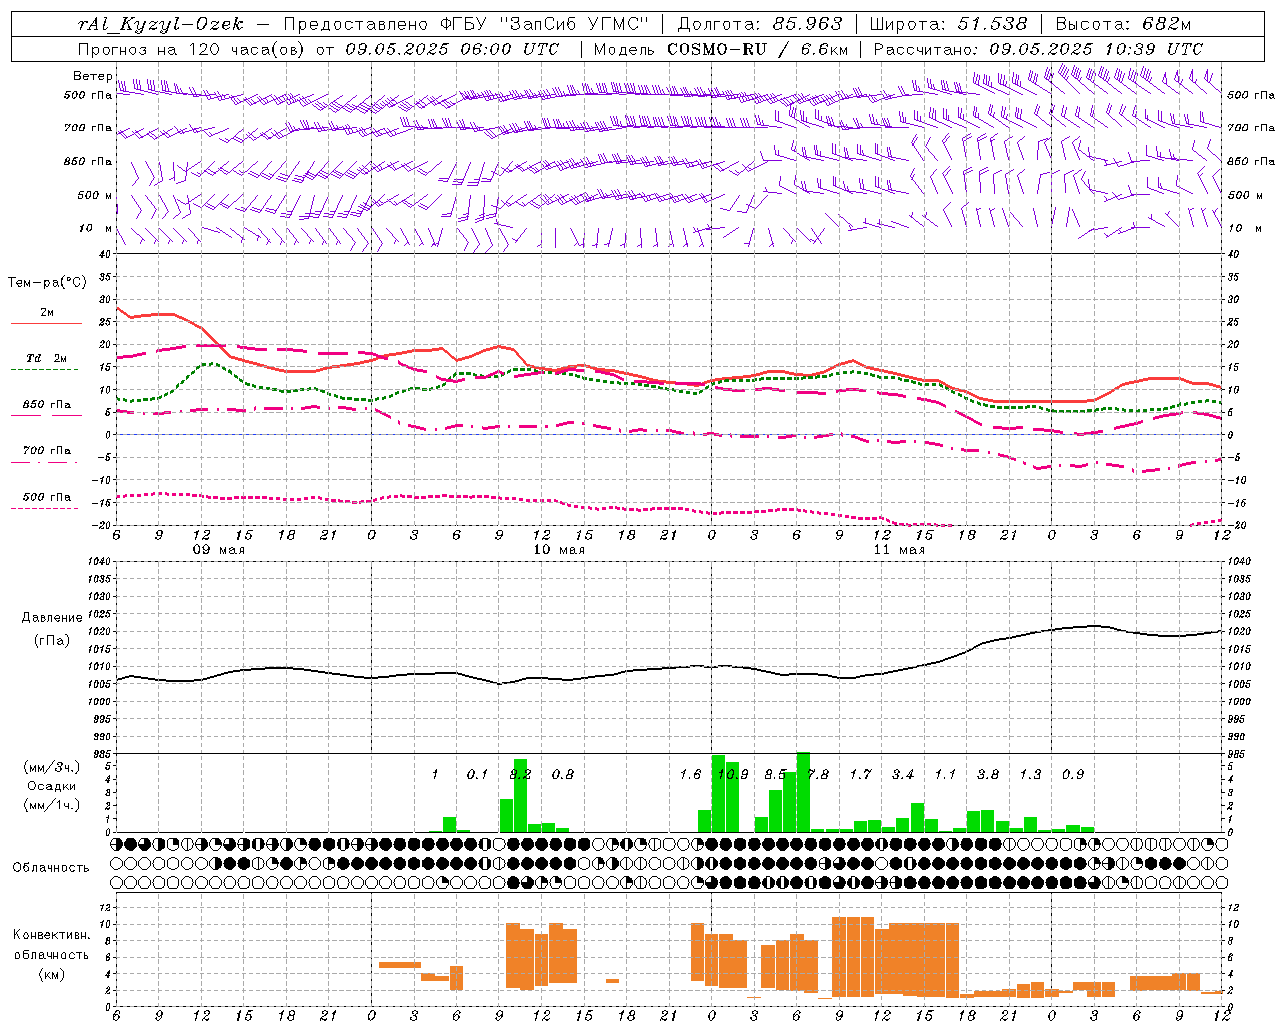
Task: Click the station title rAl_Kyzyl-Ozek
Action: [160, 24]
